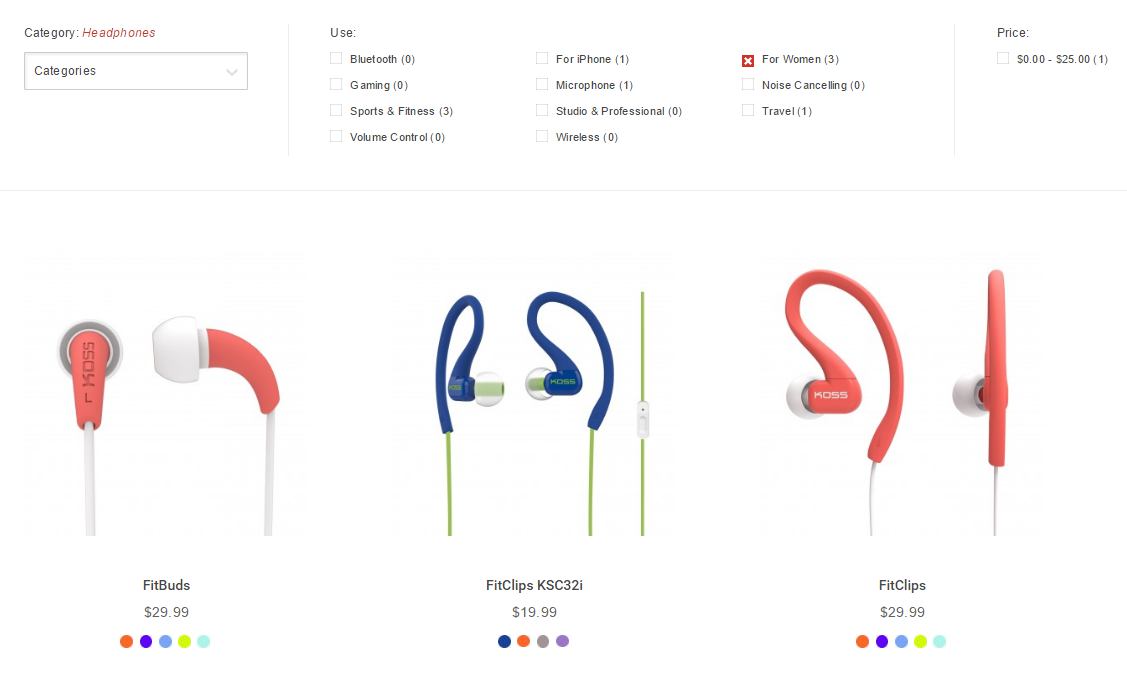Screen dimensions: 1127x691
Task: Select the $0.00 - $25.00 price filter
Action: pos(1003,58)
